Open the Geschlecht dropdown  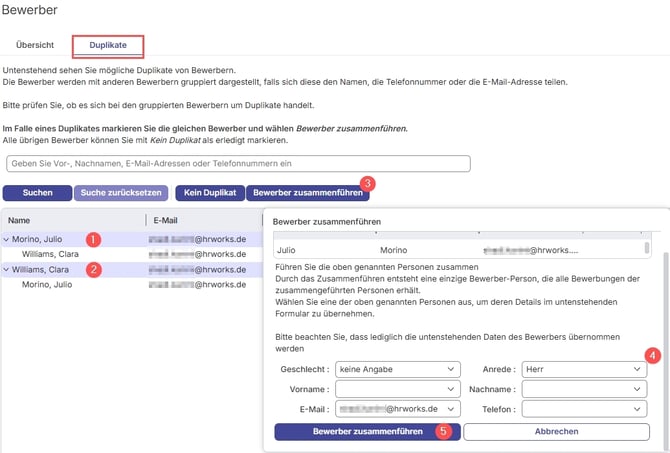click(x=397, y=369)
